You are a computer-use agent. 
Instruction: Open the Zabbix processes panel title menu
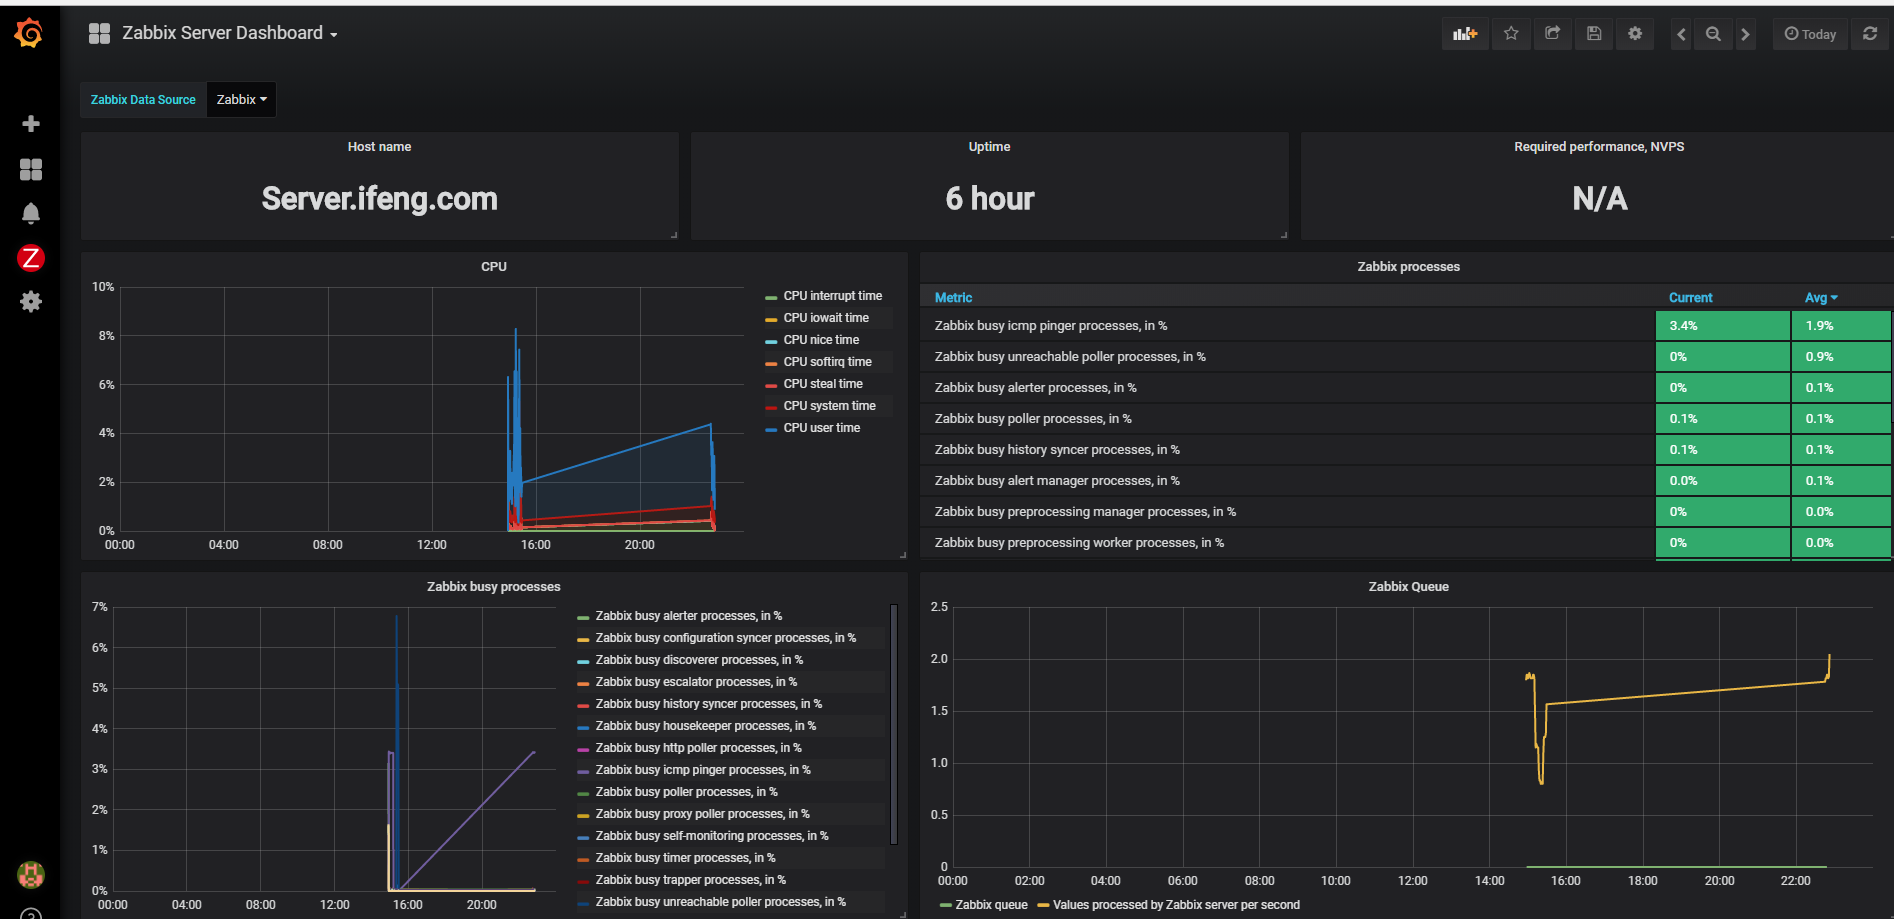coord(1408,267)
